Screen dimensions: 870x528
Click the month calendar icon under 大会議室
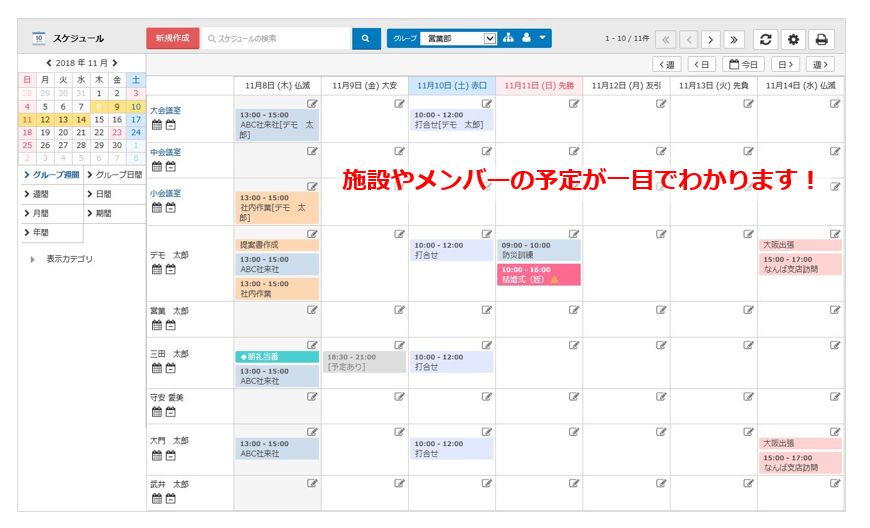[x=156, y=125]
